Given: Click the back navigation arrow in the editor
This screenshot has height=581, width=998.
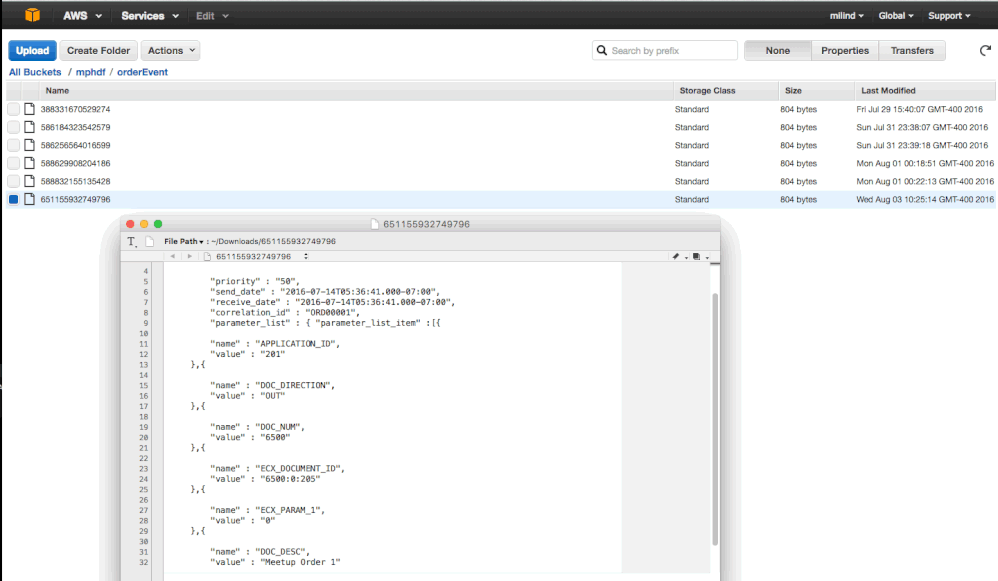Looking at the screenshot, I should click(x=173, y=256).
